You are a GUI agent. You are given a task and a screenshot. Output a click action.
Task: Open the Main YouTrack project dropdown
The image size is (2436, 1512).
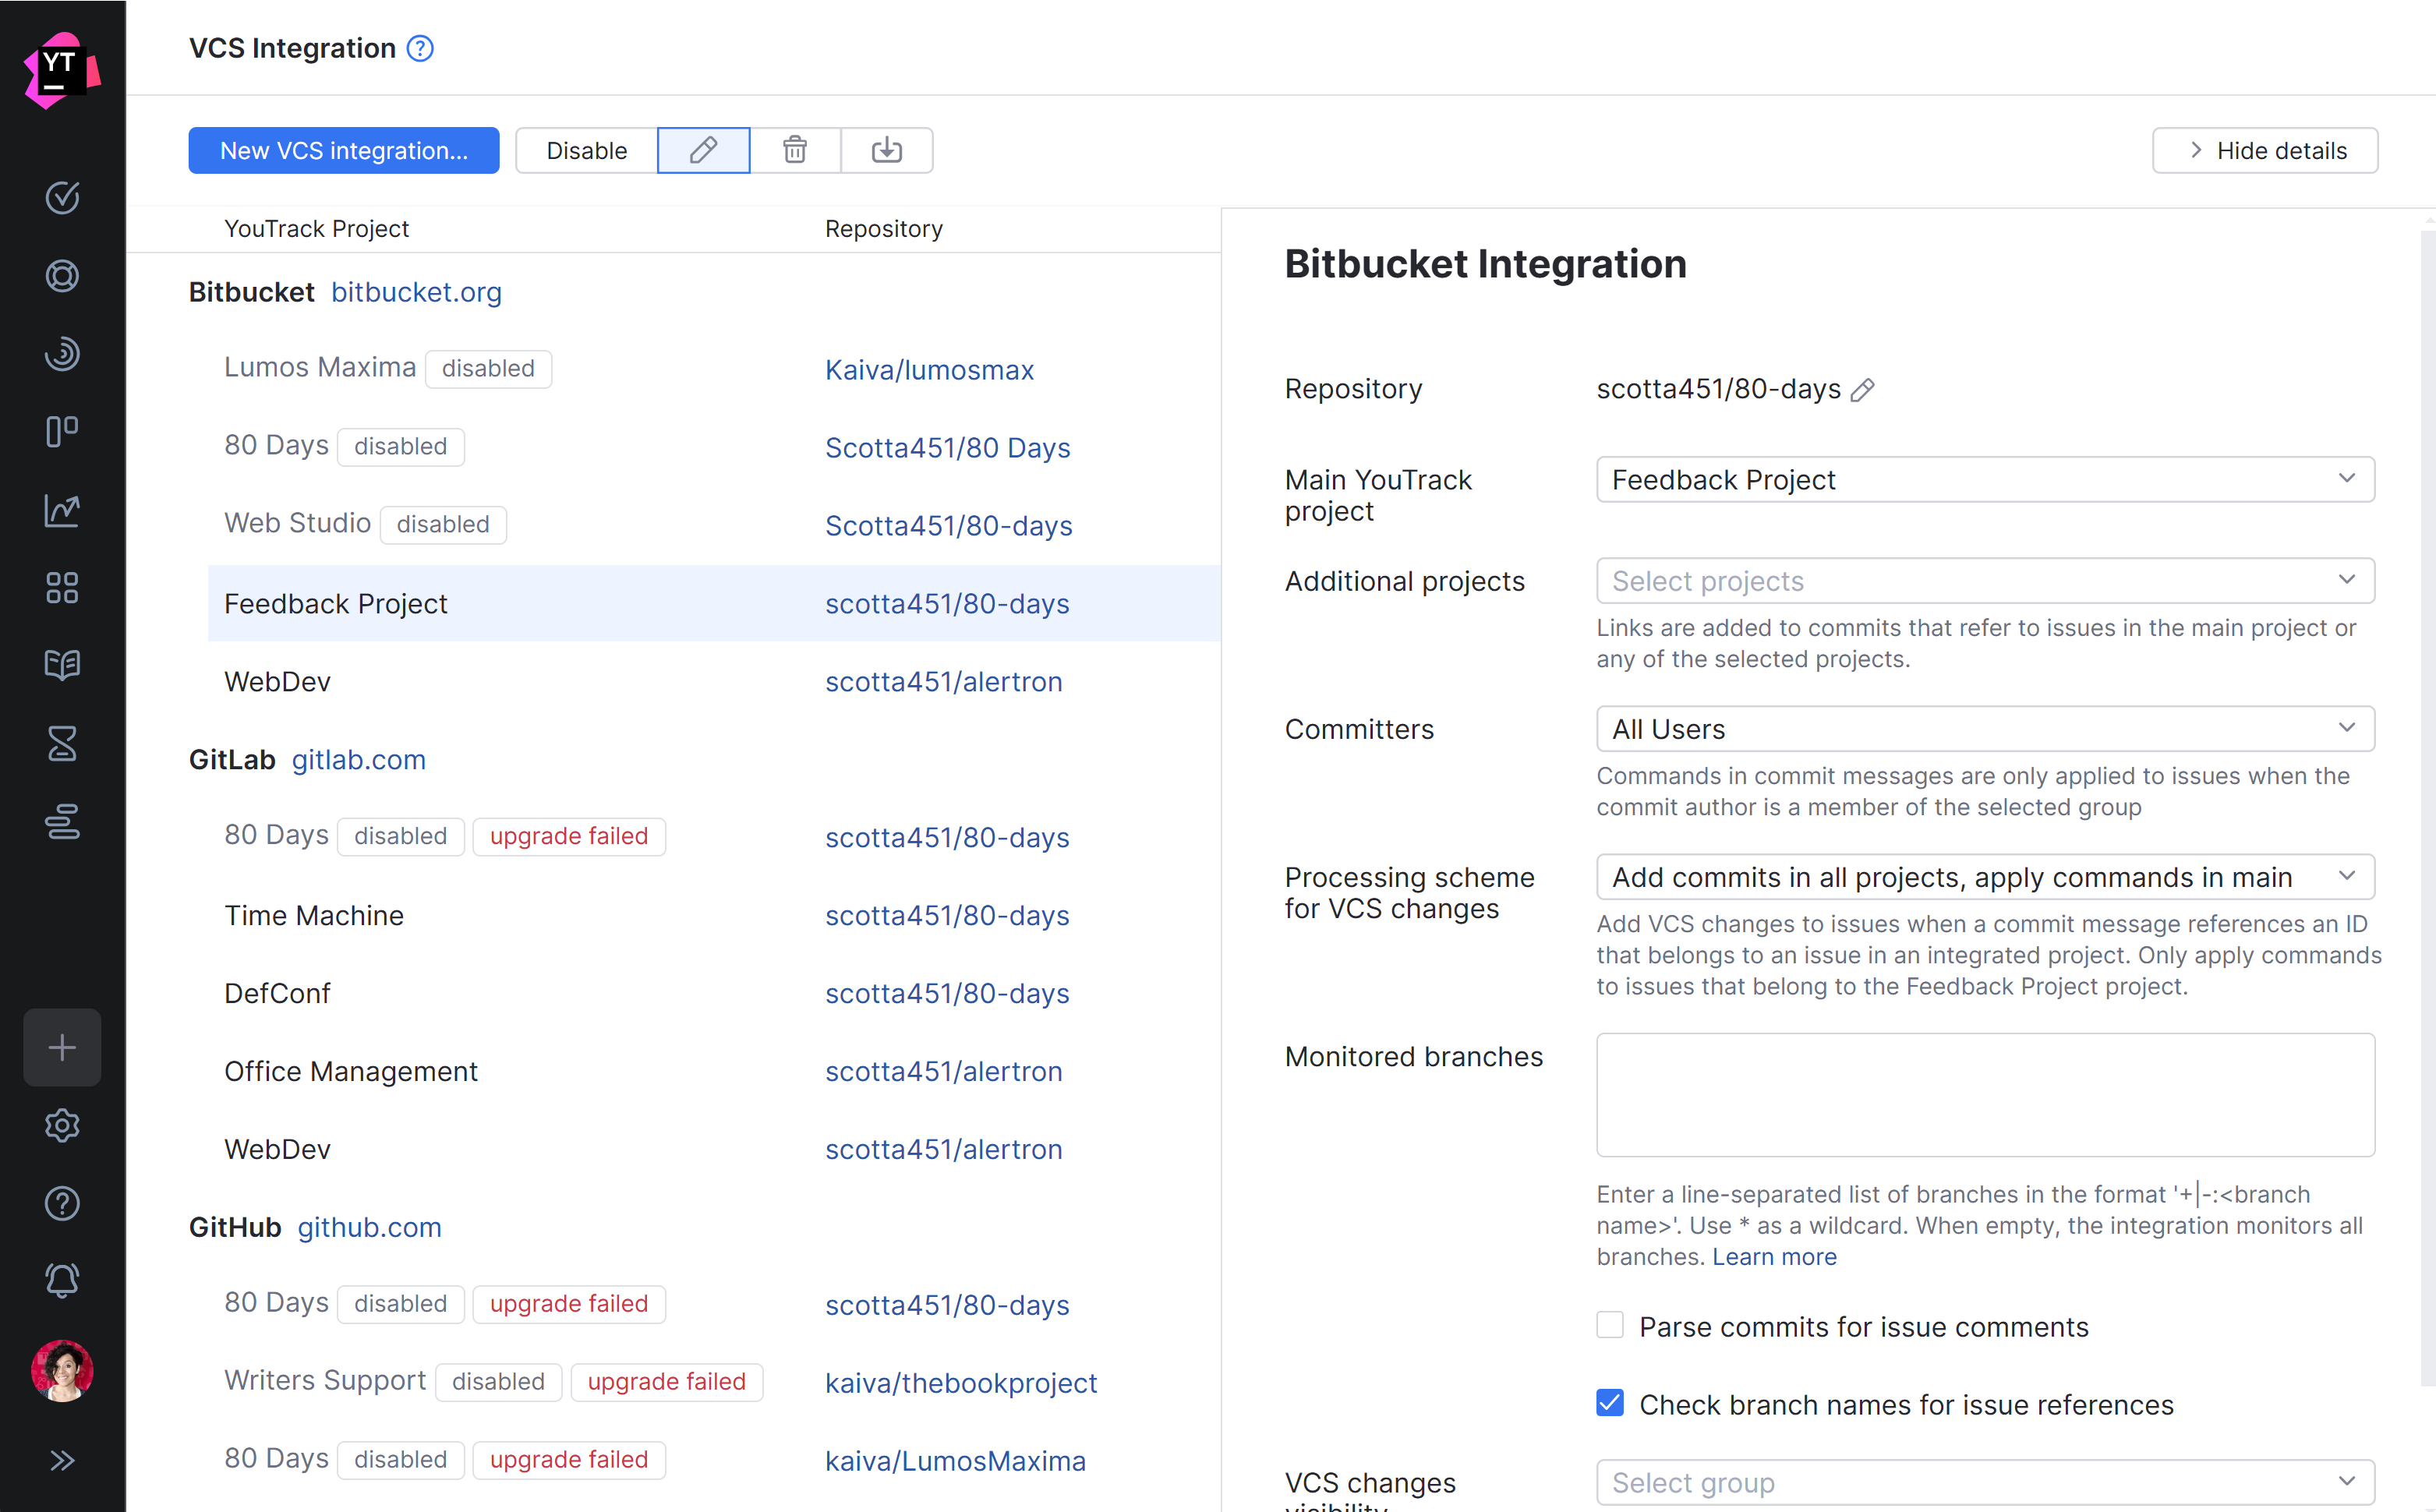[1985, 479]
